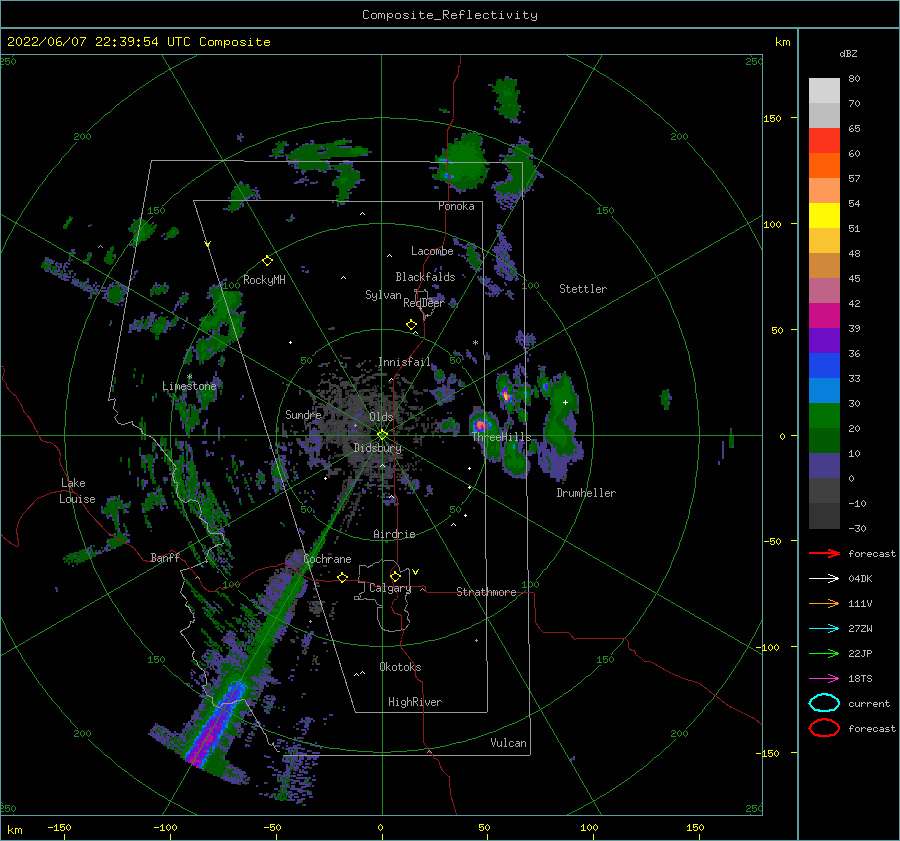Viewport: 900px width, 841px height.
Task: Click the 45 value on the dBZ scale
Action: click(854, 278)
